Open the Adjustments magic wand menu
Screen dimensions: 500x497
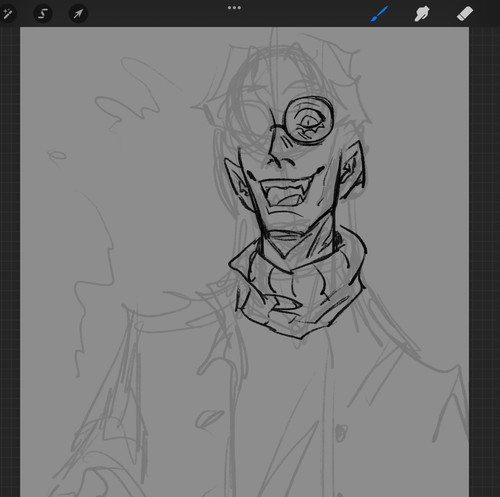(7, 14)
